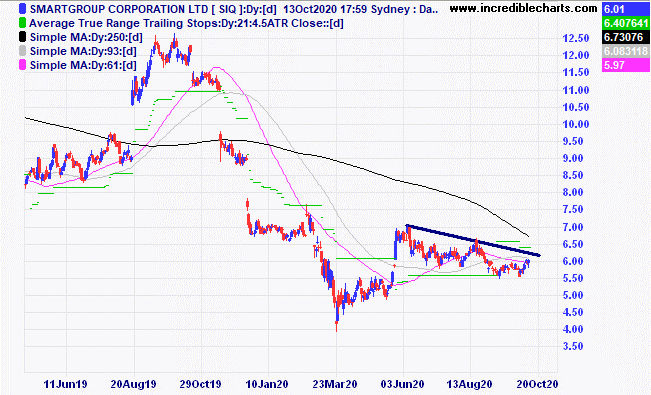Viewport: 651px width, 395px height.
Task: Click the 8.50 price axis label
Action: (573, 175)
